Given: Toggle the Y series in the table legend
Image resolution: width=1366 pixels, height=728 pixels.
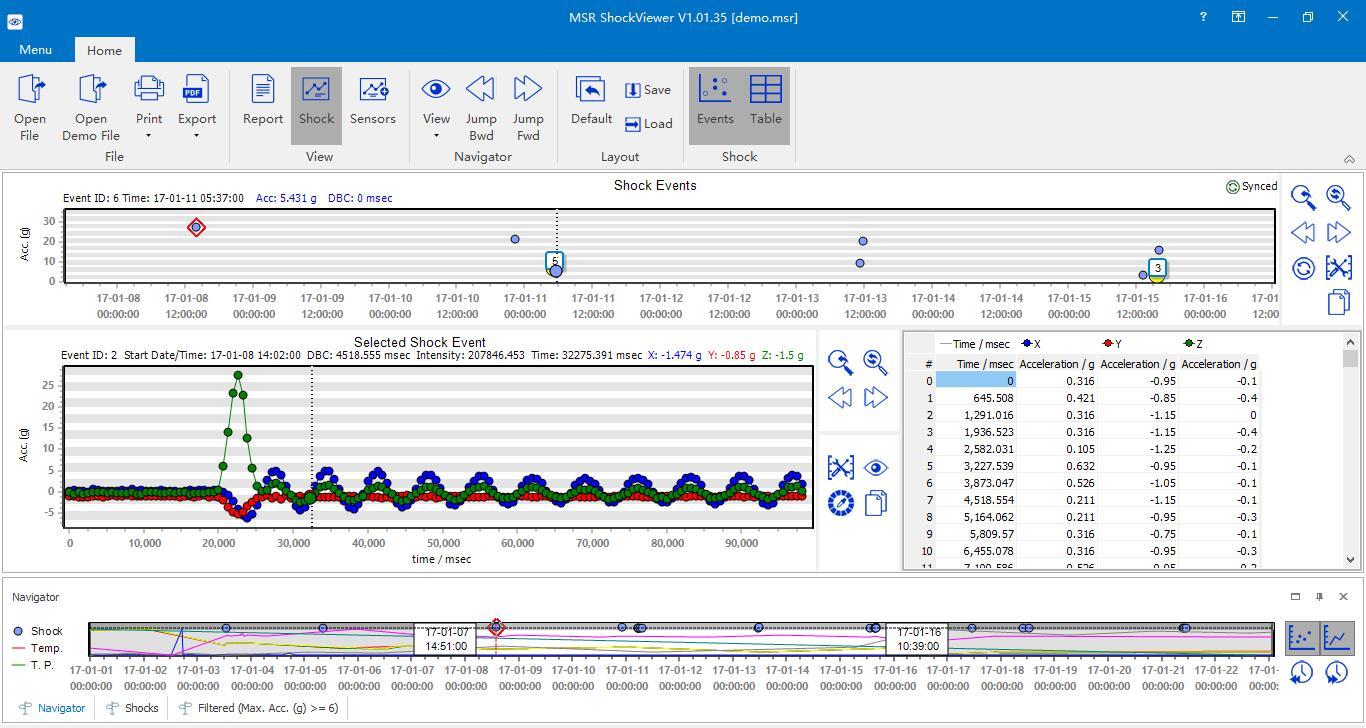Looking at the screenshot, I should point(1111,344).
